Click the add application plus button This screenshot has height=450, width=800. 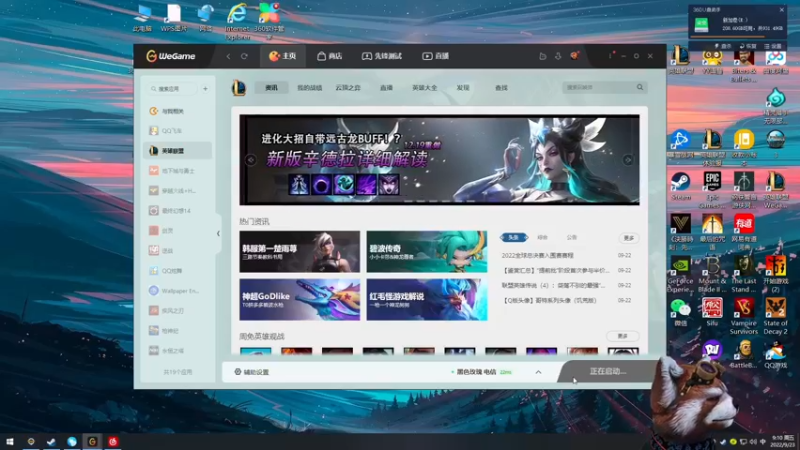[x=205, y=89]
